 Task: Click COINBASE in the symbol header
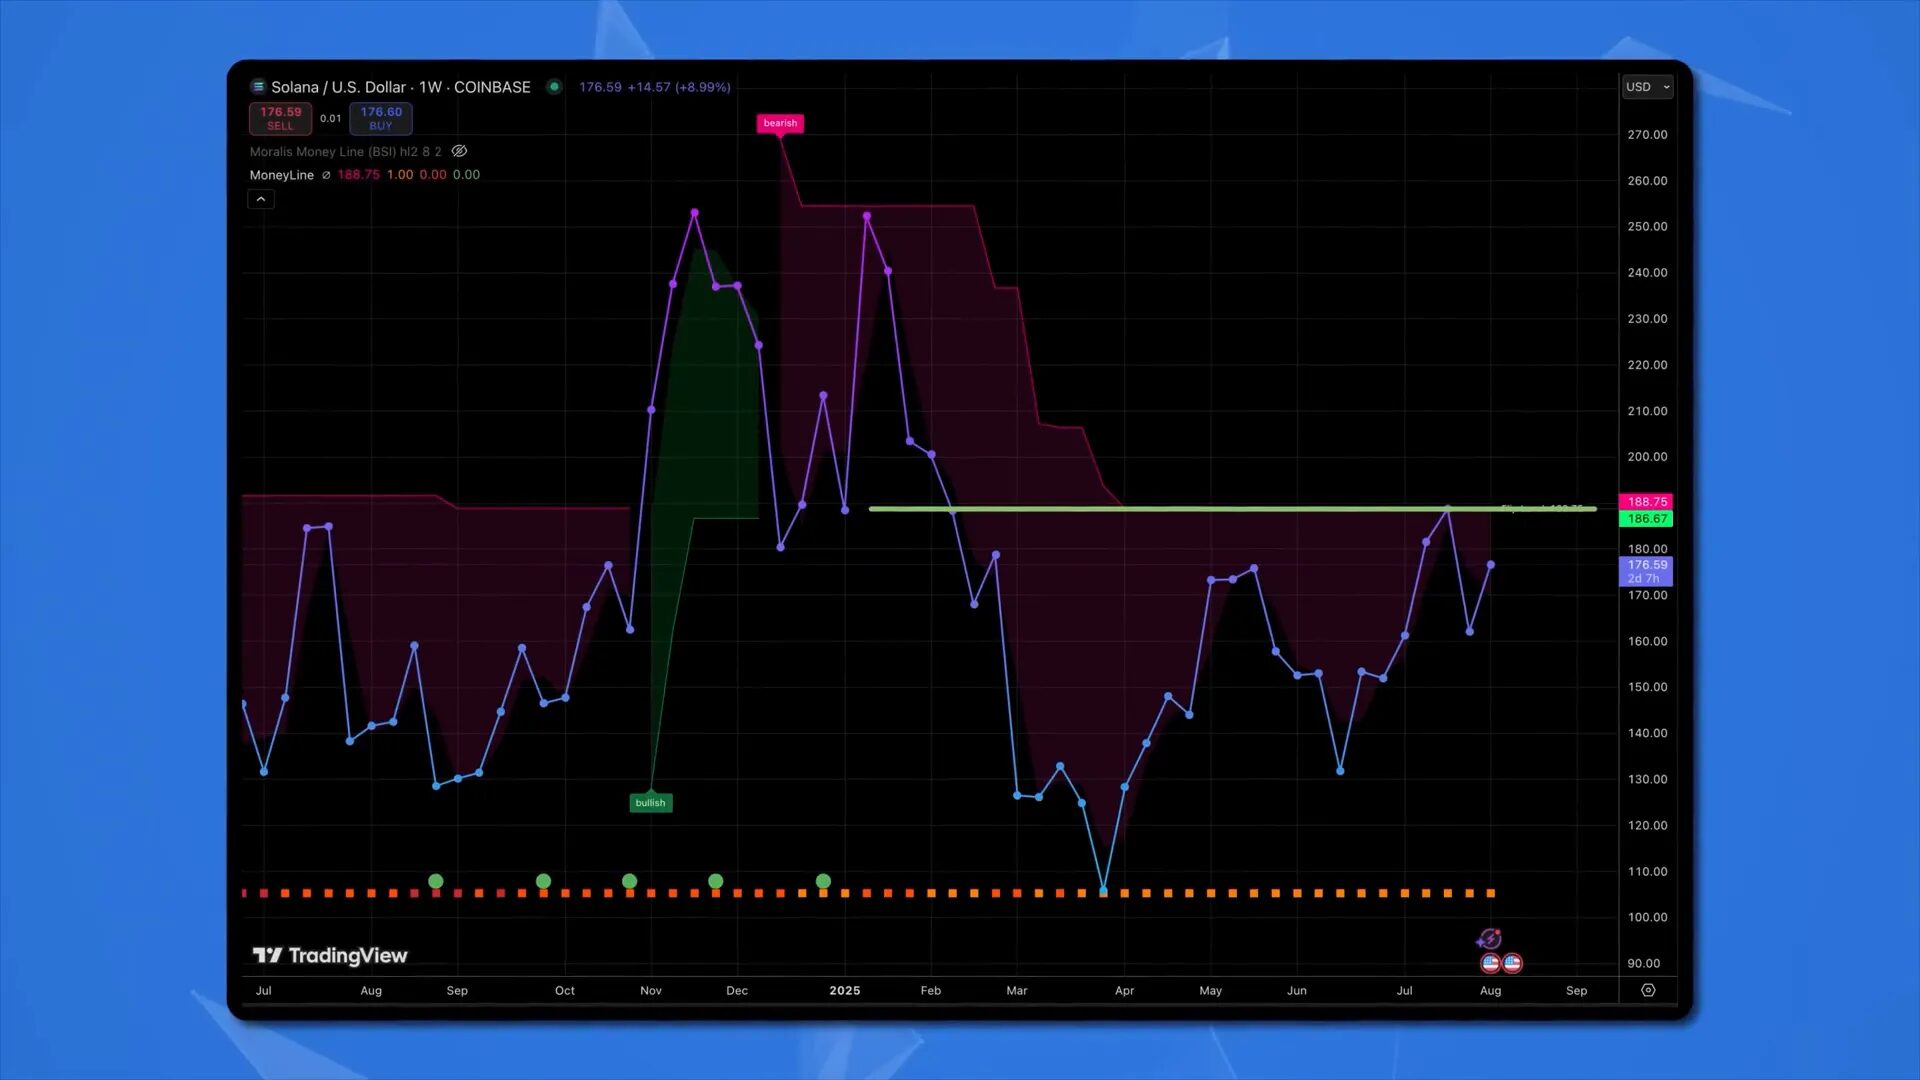(x=493, y=87)
